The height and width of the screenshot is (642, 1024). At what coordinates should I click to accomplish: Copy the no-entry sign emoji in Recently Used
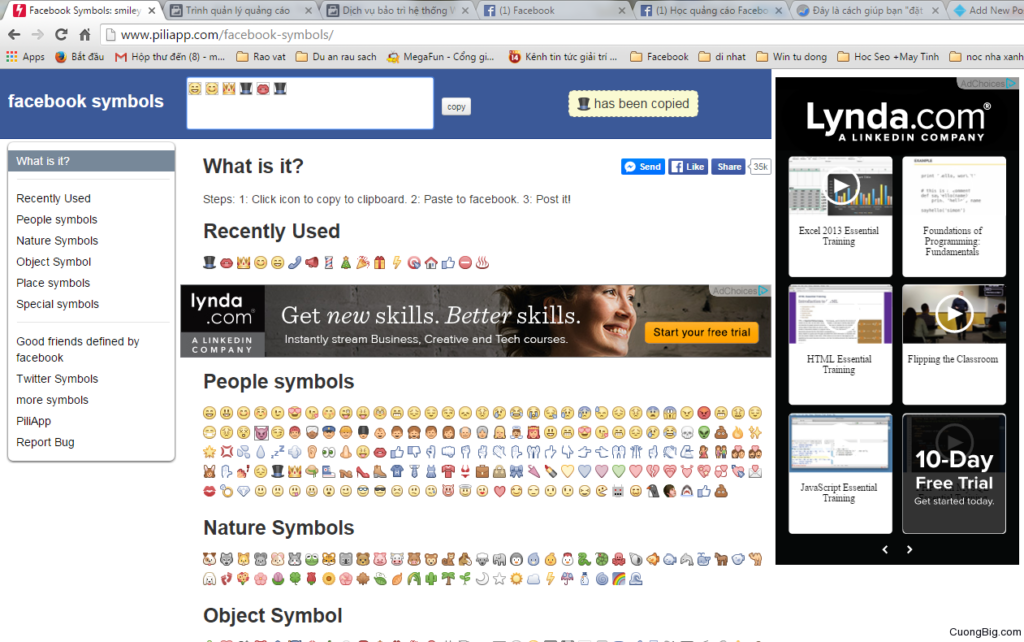tap(465, 263)
